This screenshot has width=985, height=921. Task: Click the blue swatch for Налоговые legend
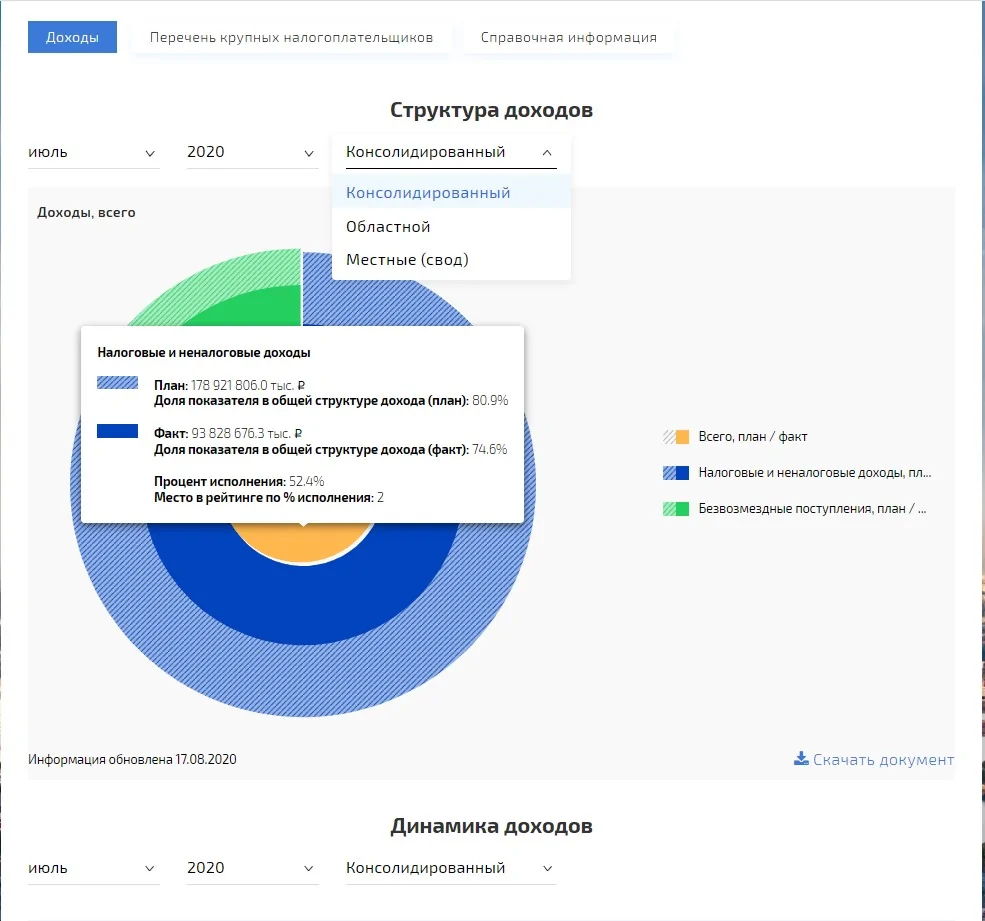tap(676, 472)
